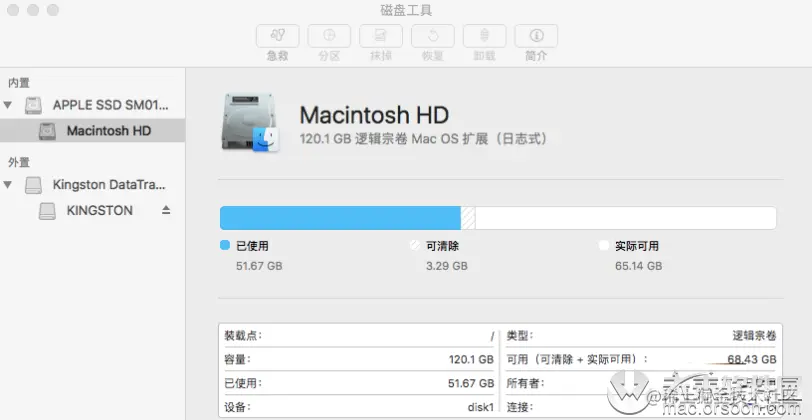Click the 容量 120.1 GB value
The image size is (812, 420).
pos(471,359)
